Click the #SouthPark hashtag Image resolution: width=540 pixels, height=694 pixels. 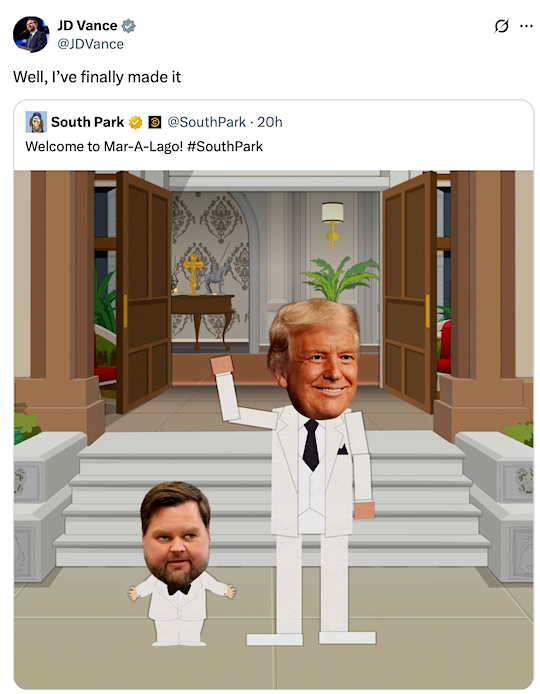click(225, 147)
